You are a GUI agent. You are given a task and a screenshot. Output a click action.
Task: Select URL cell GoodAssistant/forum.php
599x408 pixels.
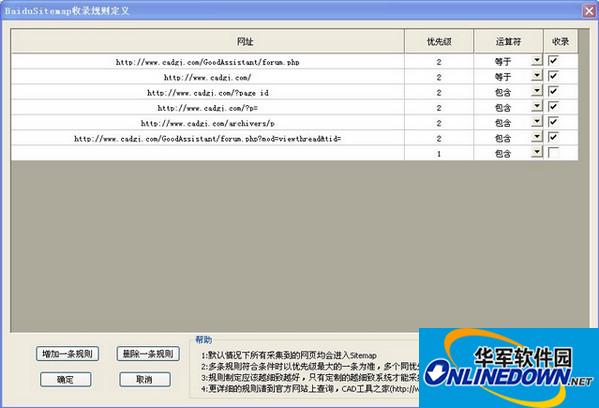pos(207,62)
